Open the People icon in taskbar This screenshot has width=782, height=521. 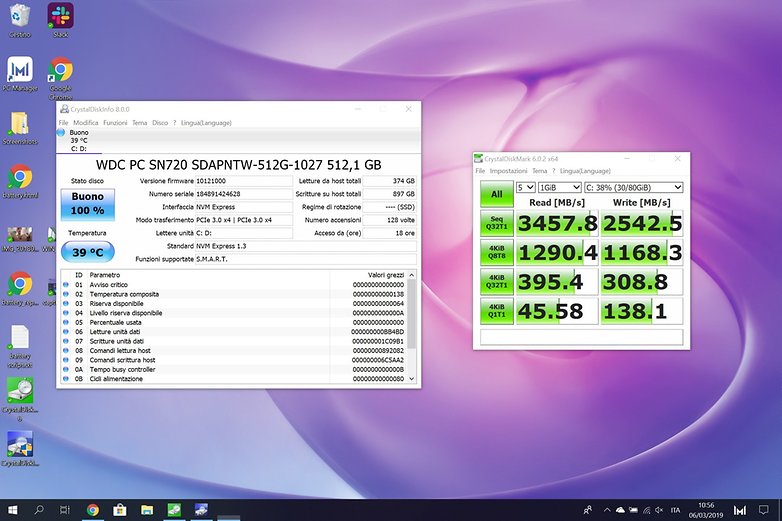[588, 510]
